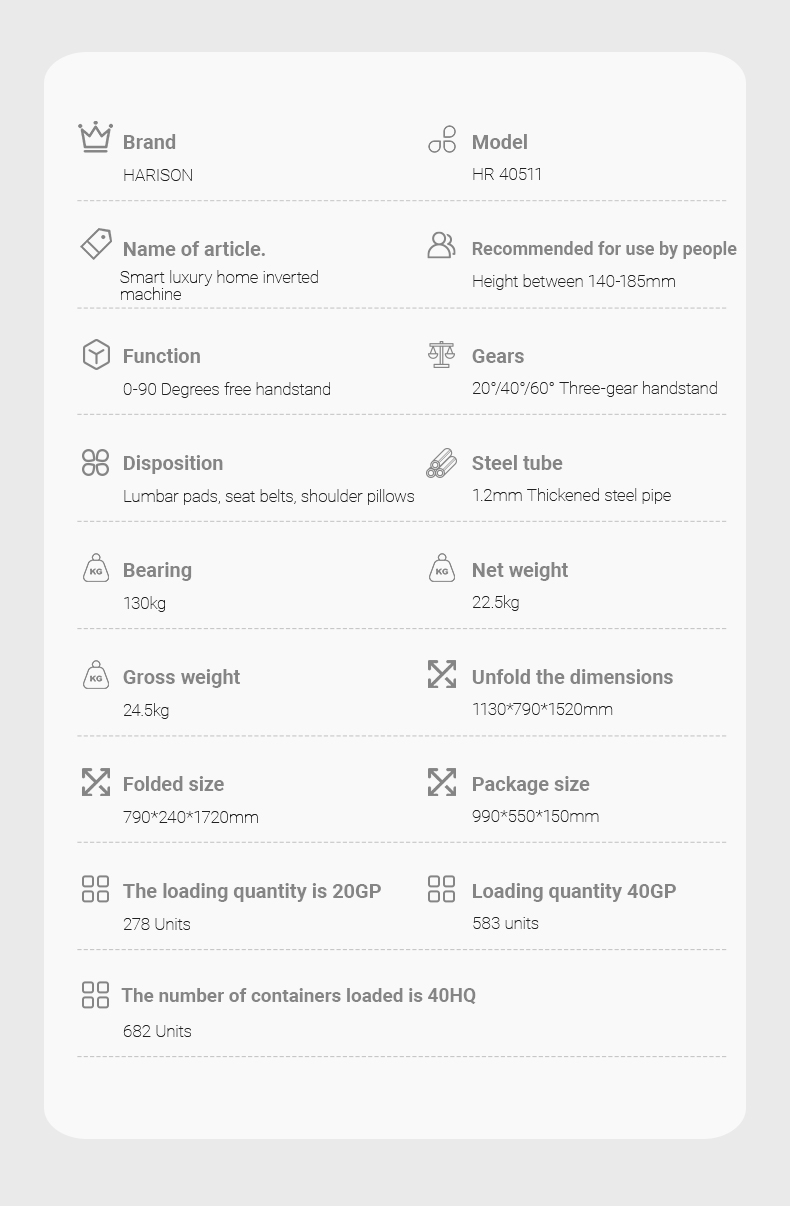790x1206 pixels.
Task: Click the balance scale icon next to Gears
Action: 441,354
